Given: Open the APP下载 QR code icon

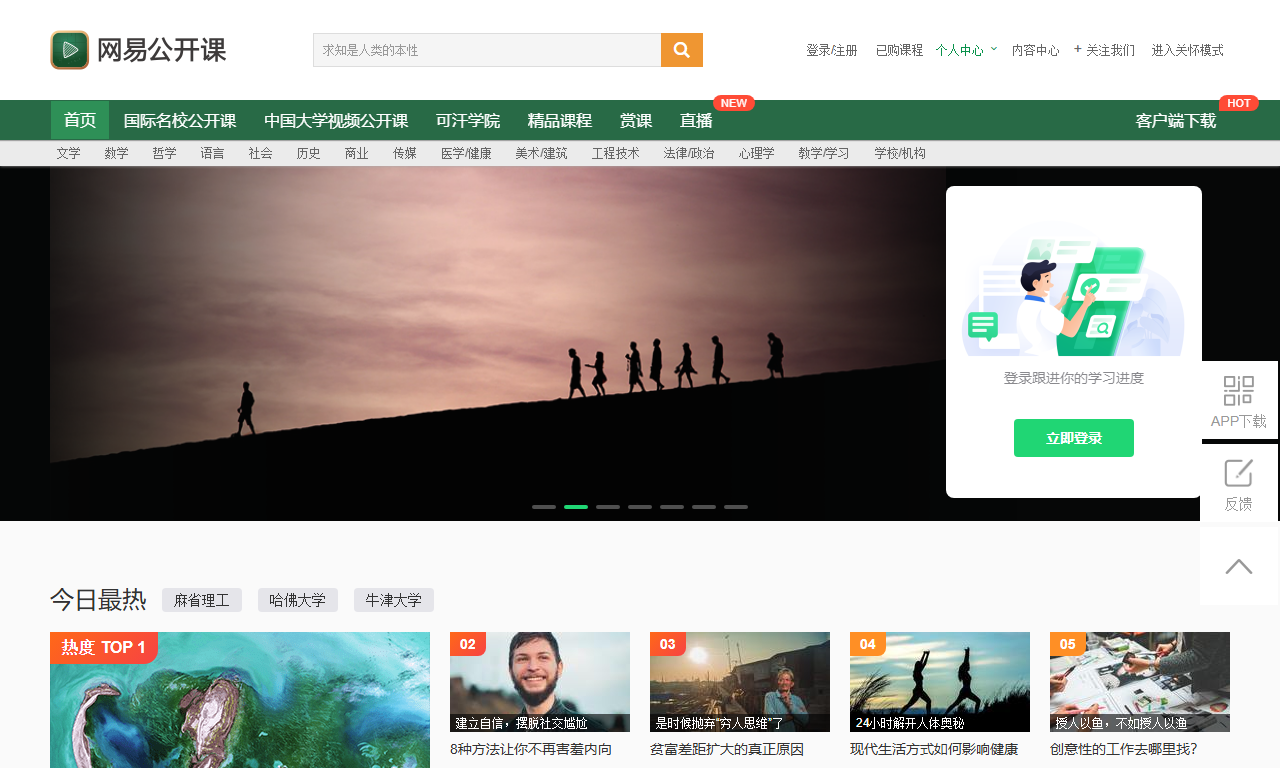Looking at the screenshot, I should (1239, 390).
